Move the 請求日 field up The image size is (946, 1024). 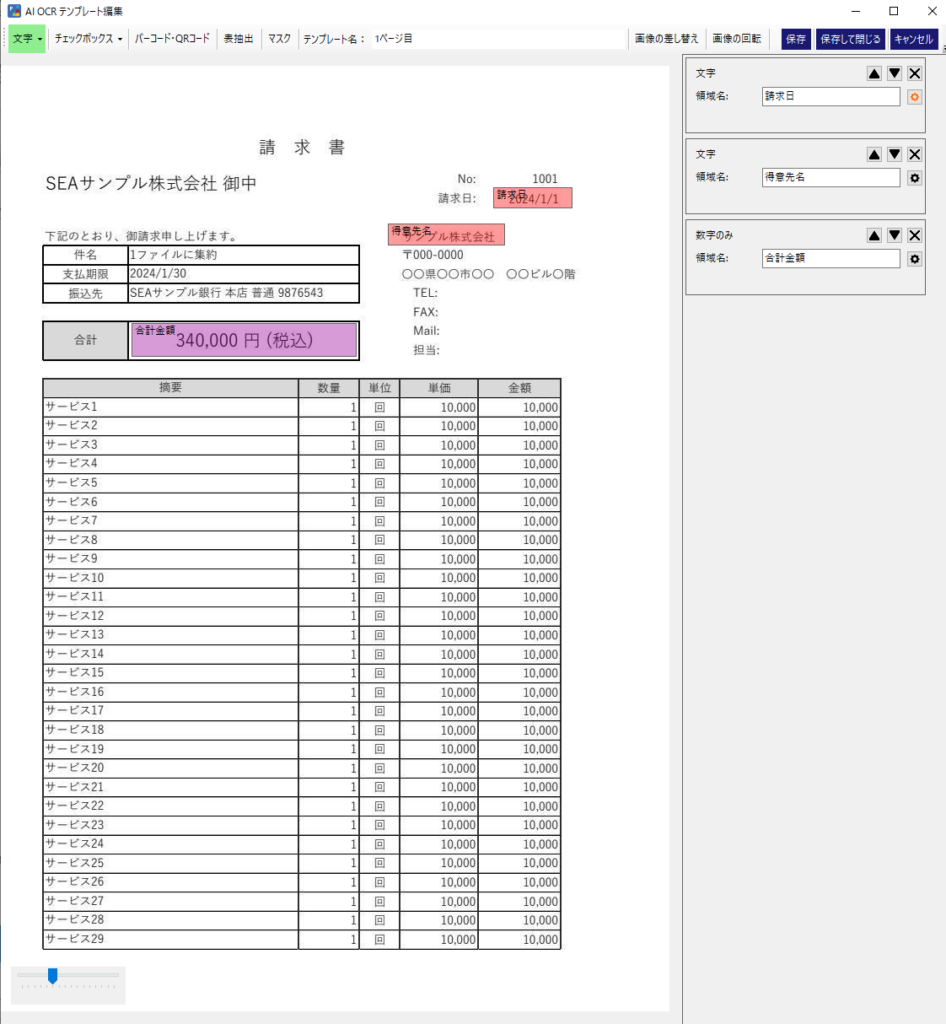coord(874,74)
